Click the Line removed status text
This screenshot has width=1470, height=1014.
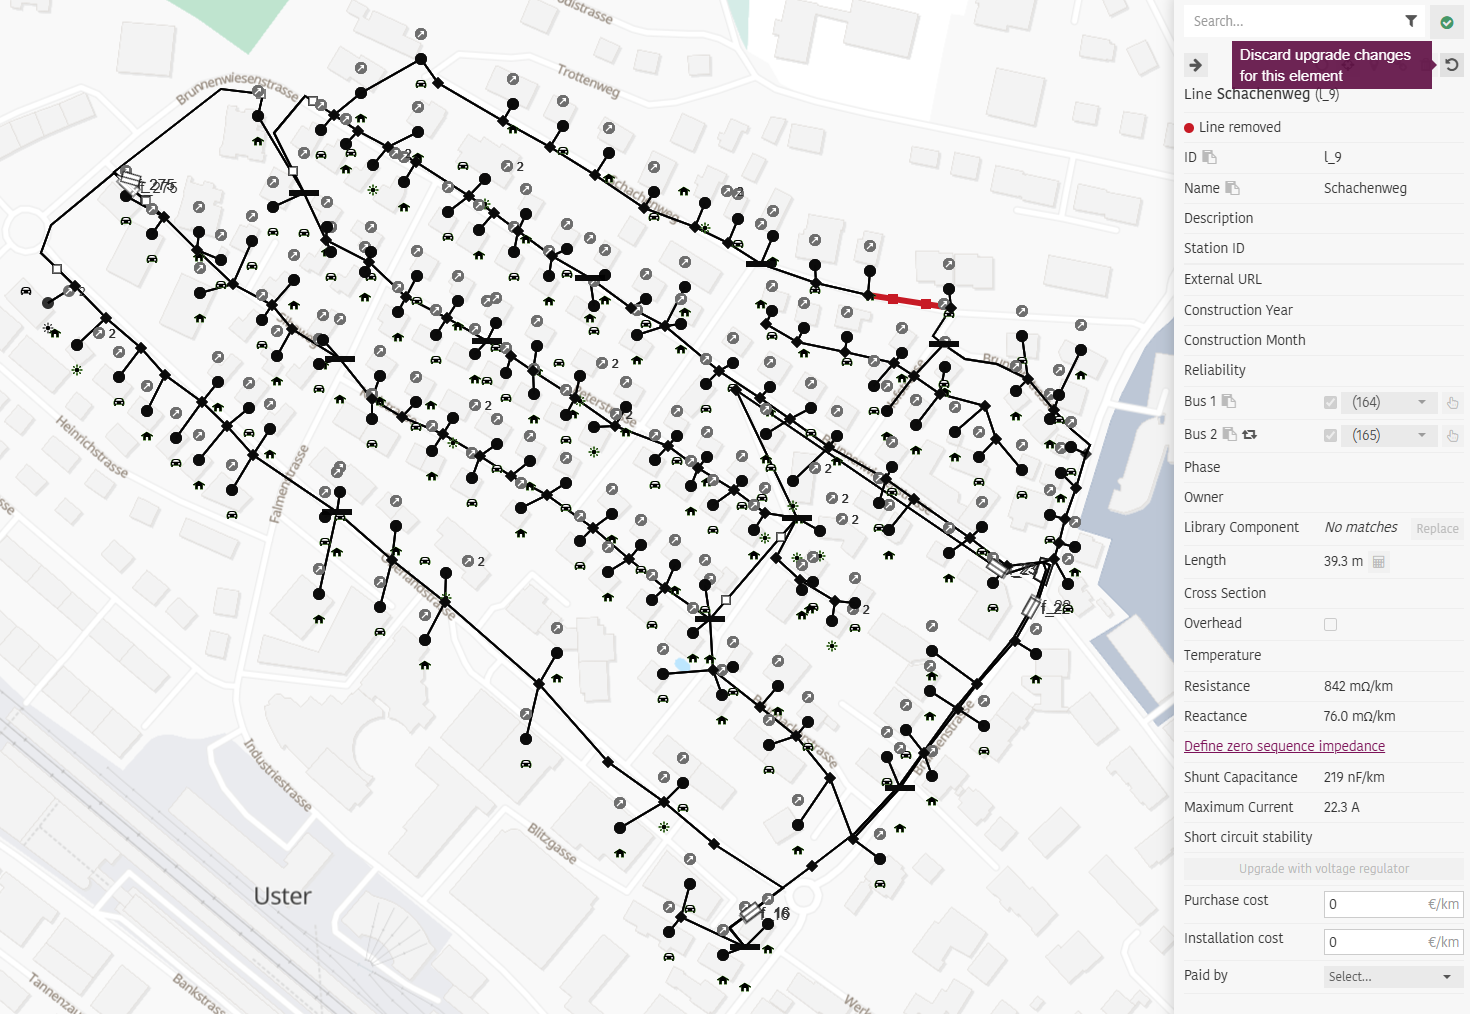point(1239,127)
